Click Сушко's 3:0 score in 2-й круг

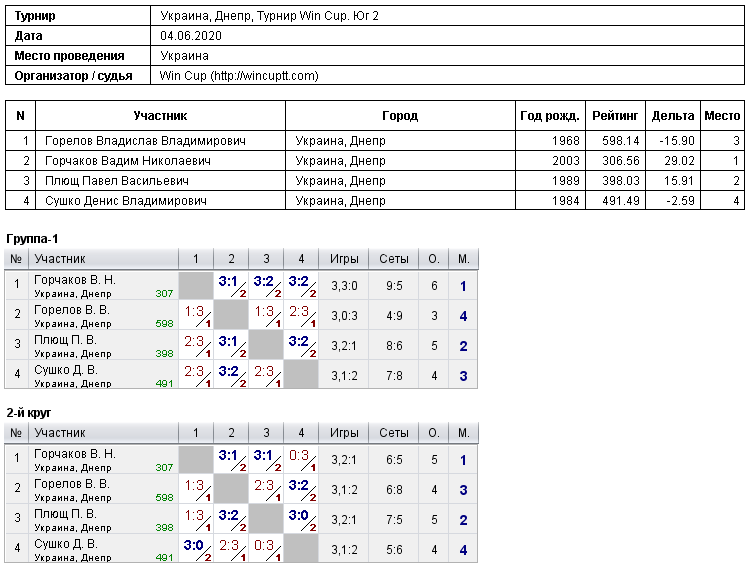click(196, 549)
